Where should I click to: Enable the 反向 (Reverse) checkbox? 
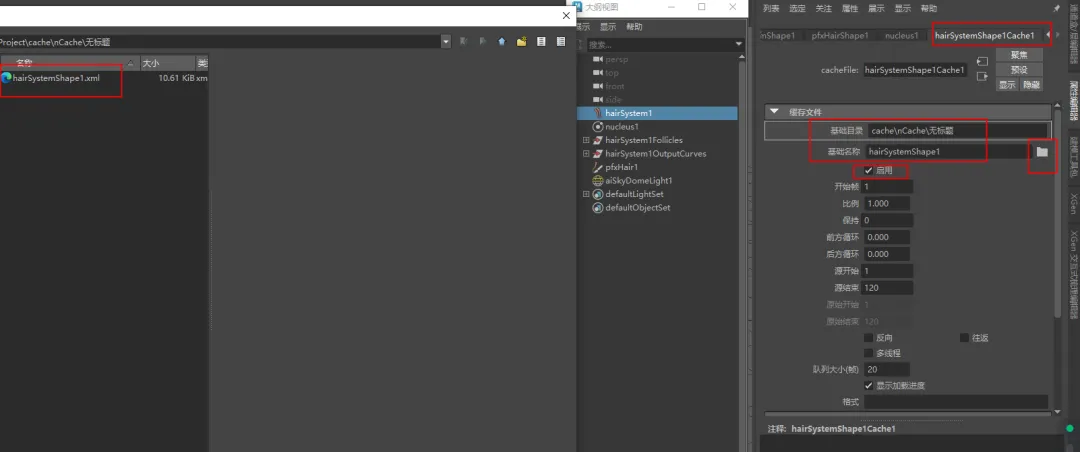tap(868, 338)
